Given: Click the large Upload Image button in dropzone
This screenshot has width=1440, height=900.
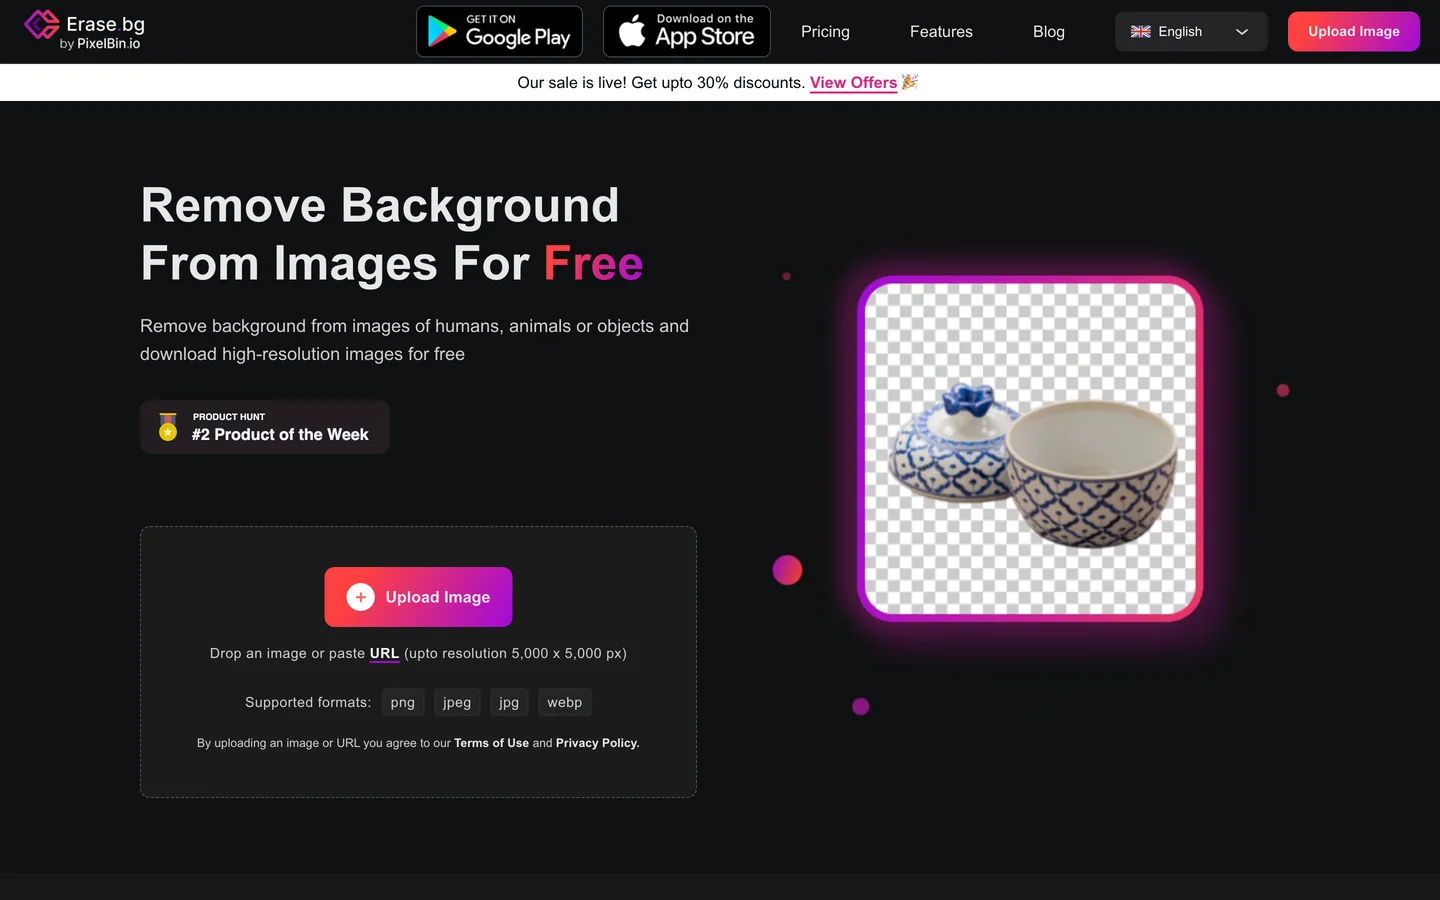Looking at the screenshot, I should click(418, 597).
